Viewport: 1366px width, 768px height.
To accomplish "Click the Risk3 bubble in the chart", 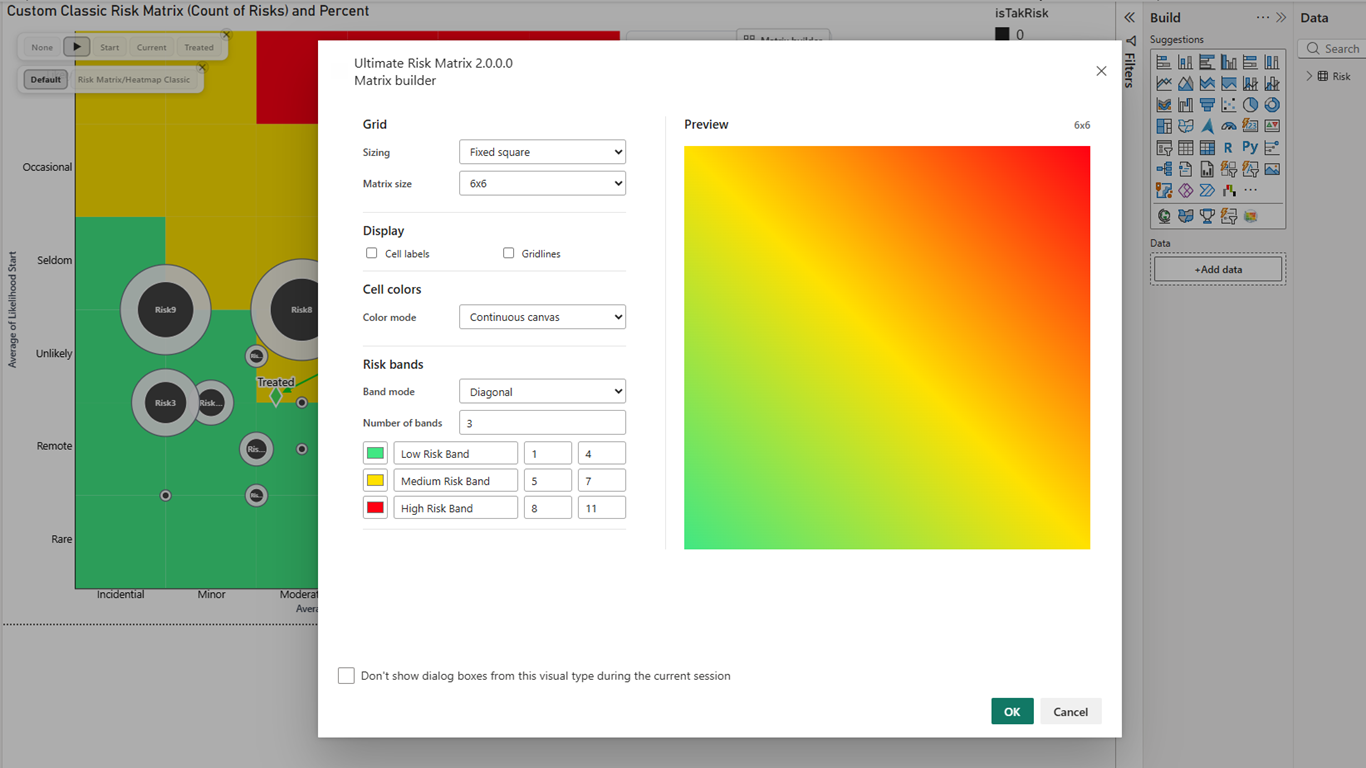I will (x=165, y=403).
